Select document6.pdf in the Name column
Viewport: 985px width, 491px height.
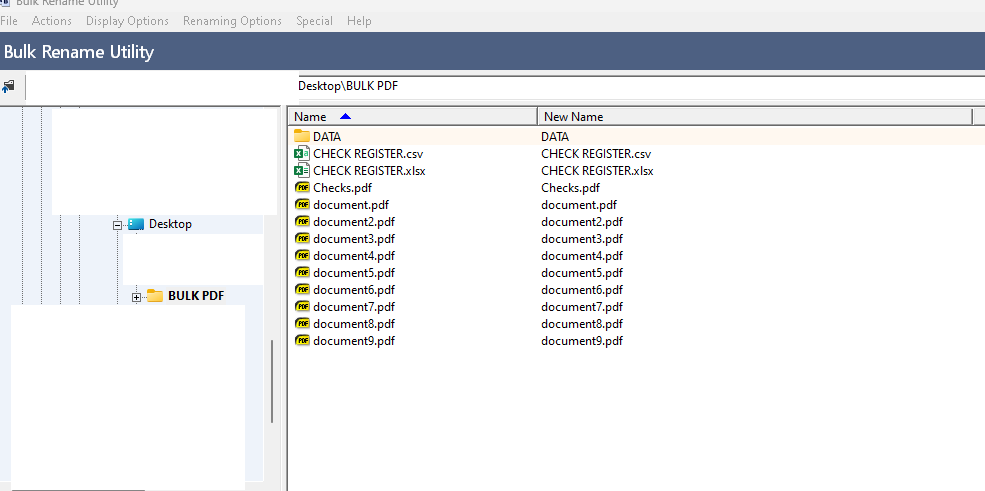[x=354, y=289]
